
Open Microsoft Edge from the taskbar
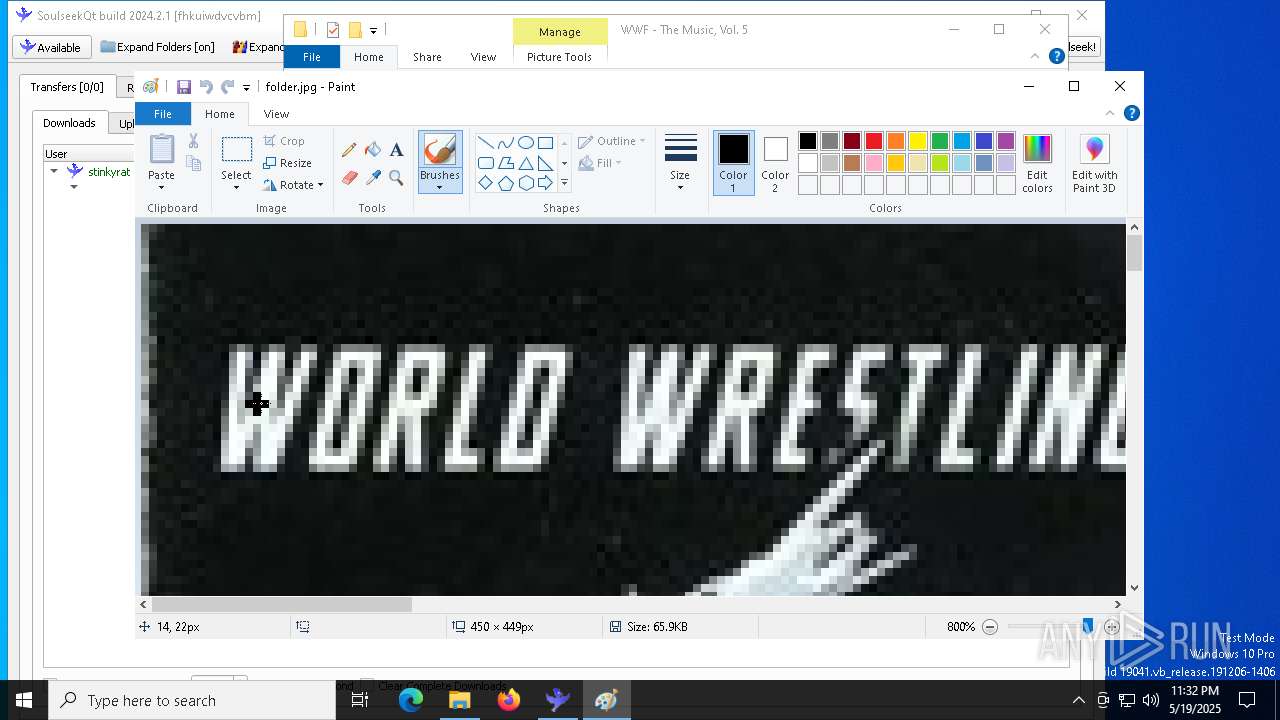[411, 700]
